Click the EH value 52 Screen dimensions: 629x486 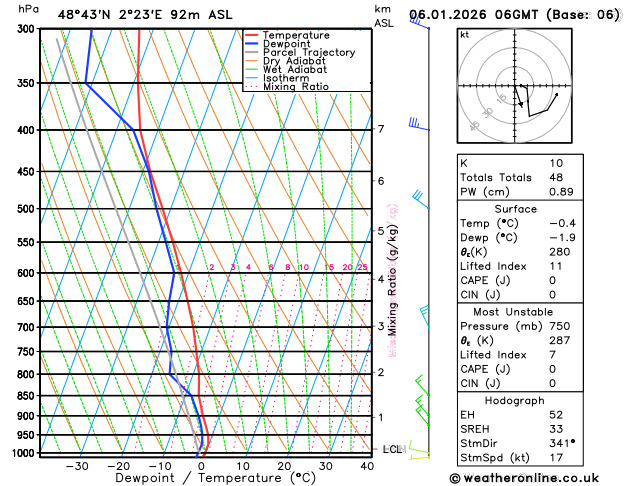[x=556, y=415]
